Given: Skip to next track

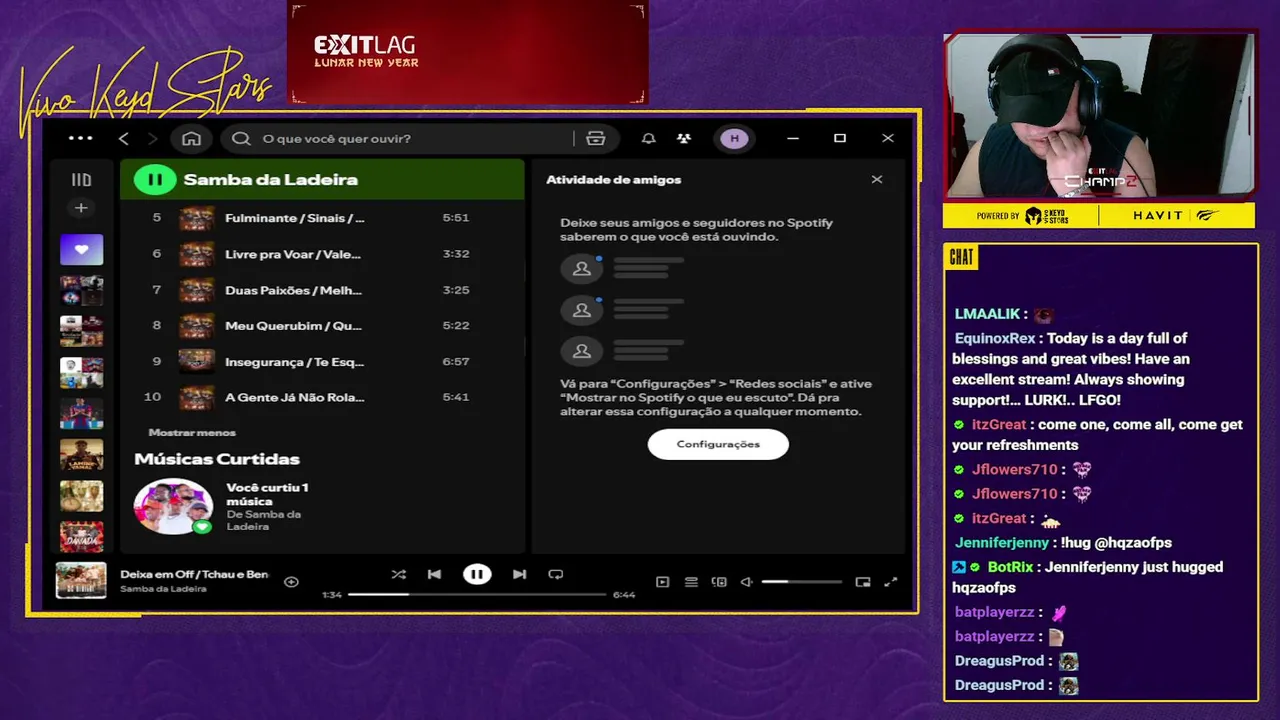Looking at the screenshot, I should (519, 574).
